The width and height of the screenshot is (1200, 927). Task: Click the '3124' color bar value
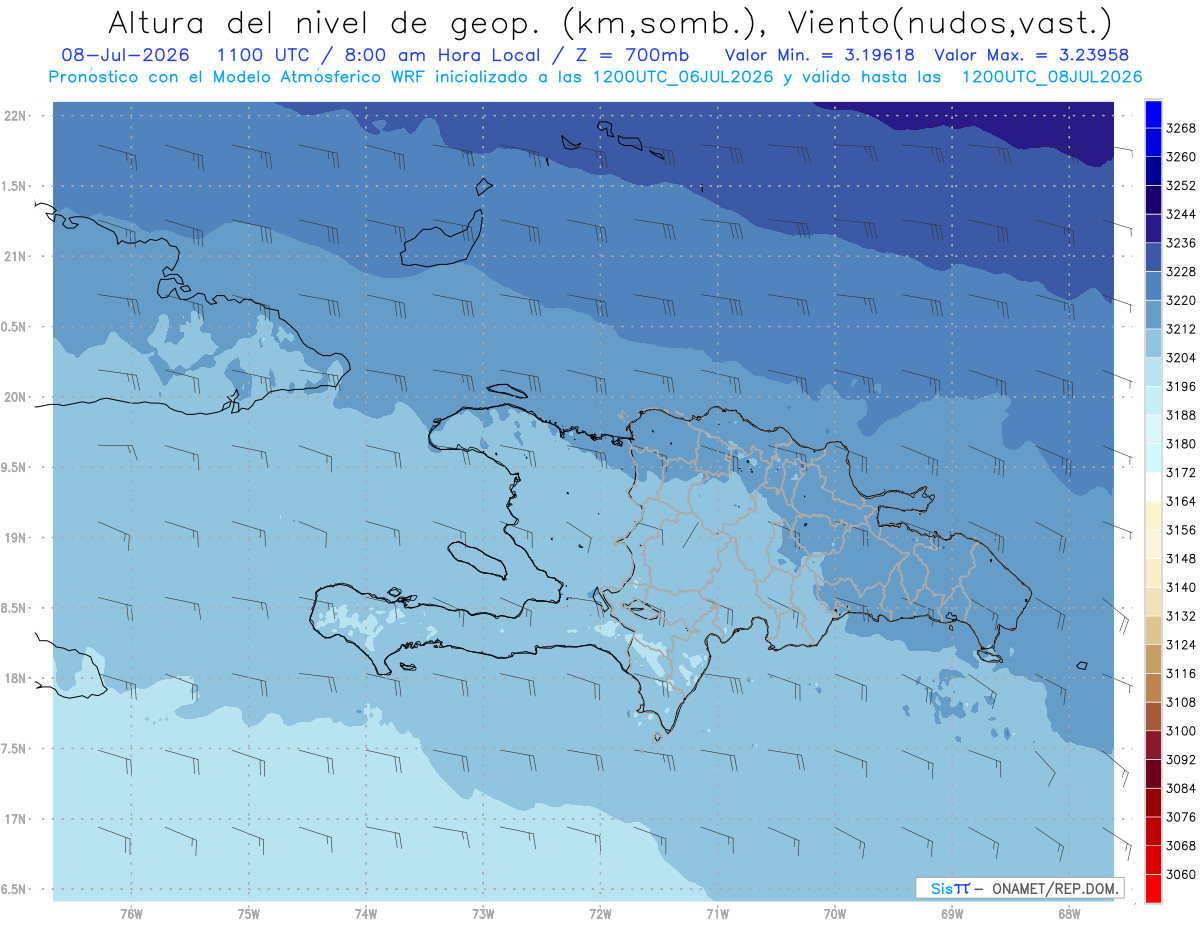1181,645
